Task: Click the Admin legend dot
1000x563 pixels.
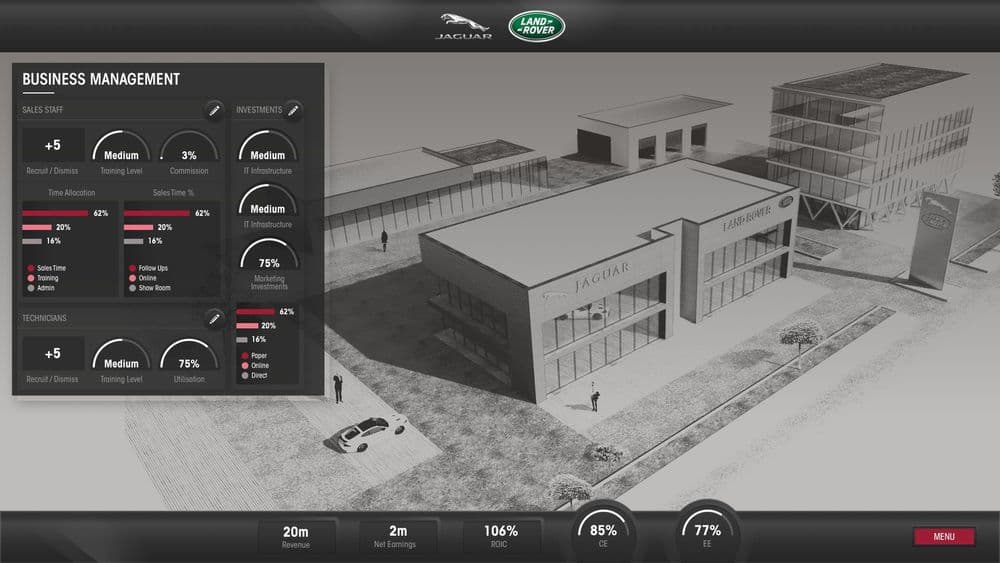Action: pos(31,288)
